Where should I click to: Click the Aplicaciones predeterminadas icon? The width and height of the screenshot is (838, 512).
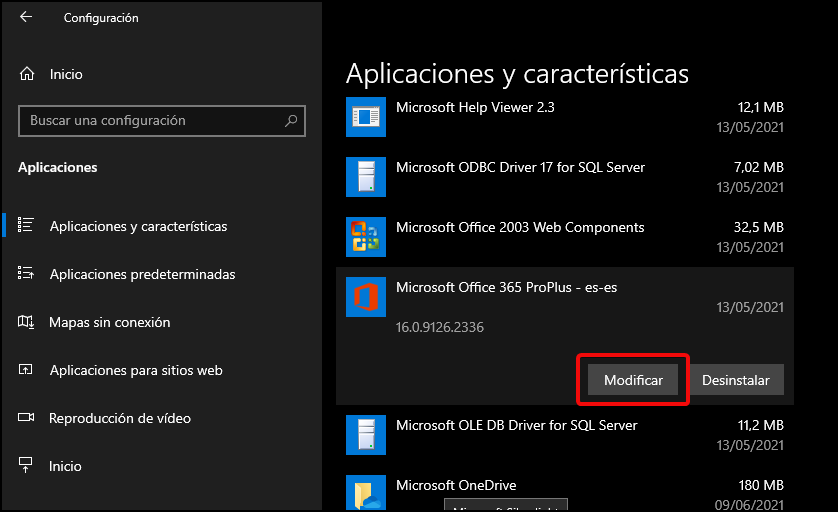[x=26, y=273]
